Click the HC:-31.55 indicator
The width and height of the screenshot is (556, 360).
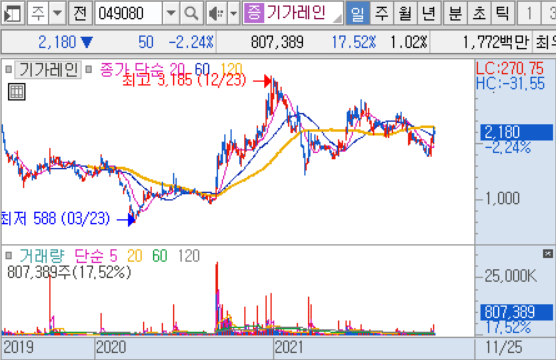[510, 84]
